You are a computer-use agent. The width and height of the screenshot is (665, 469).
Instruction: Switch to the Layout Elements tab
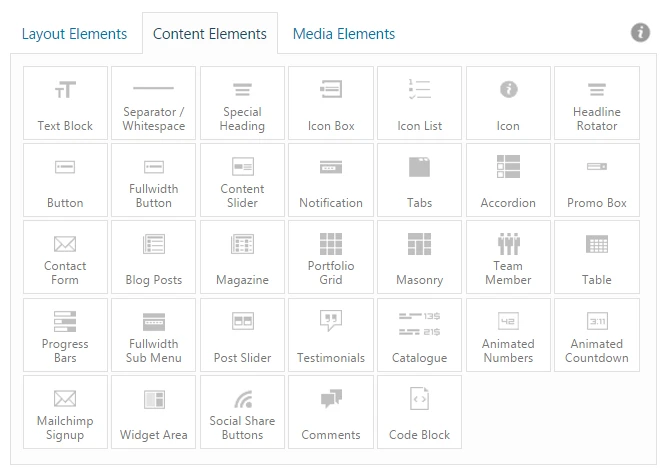(74, 34)
